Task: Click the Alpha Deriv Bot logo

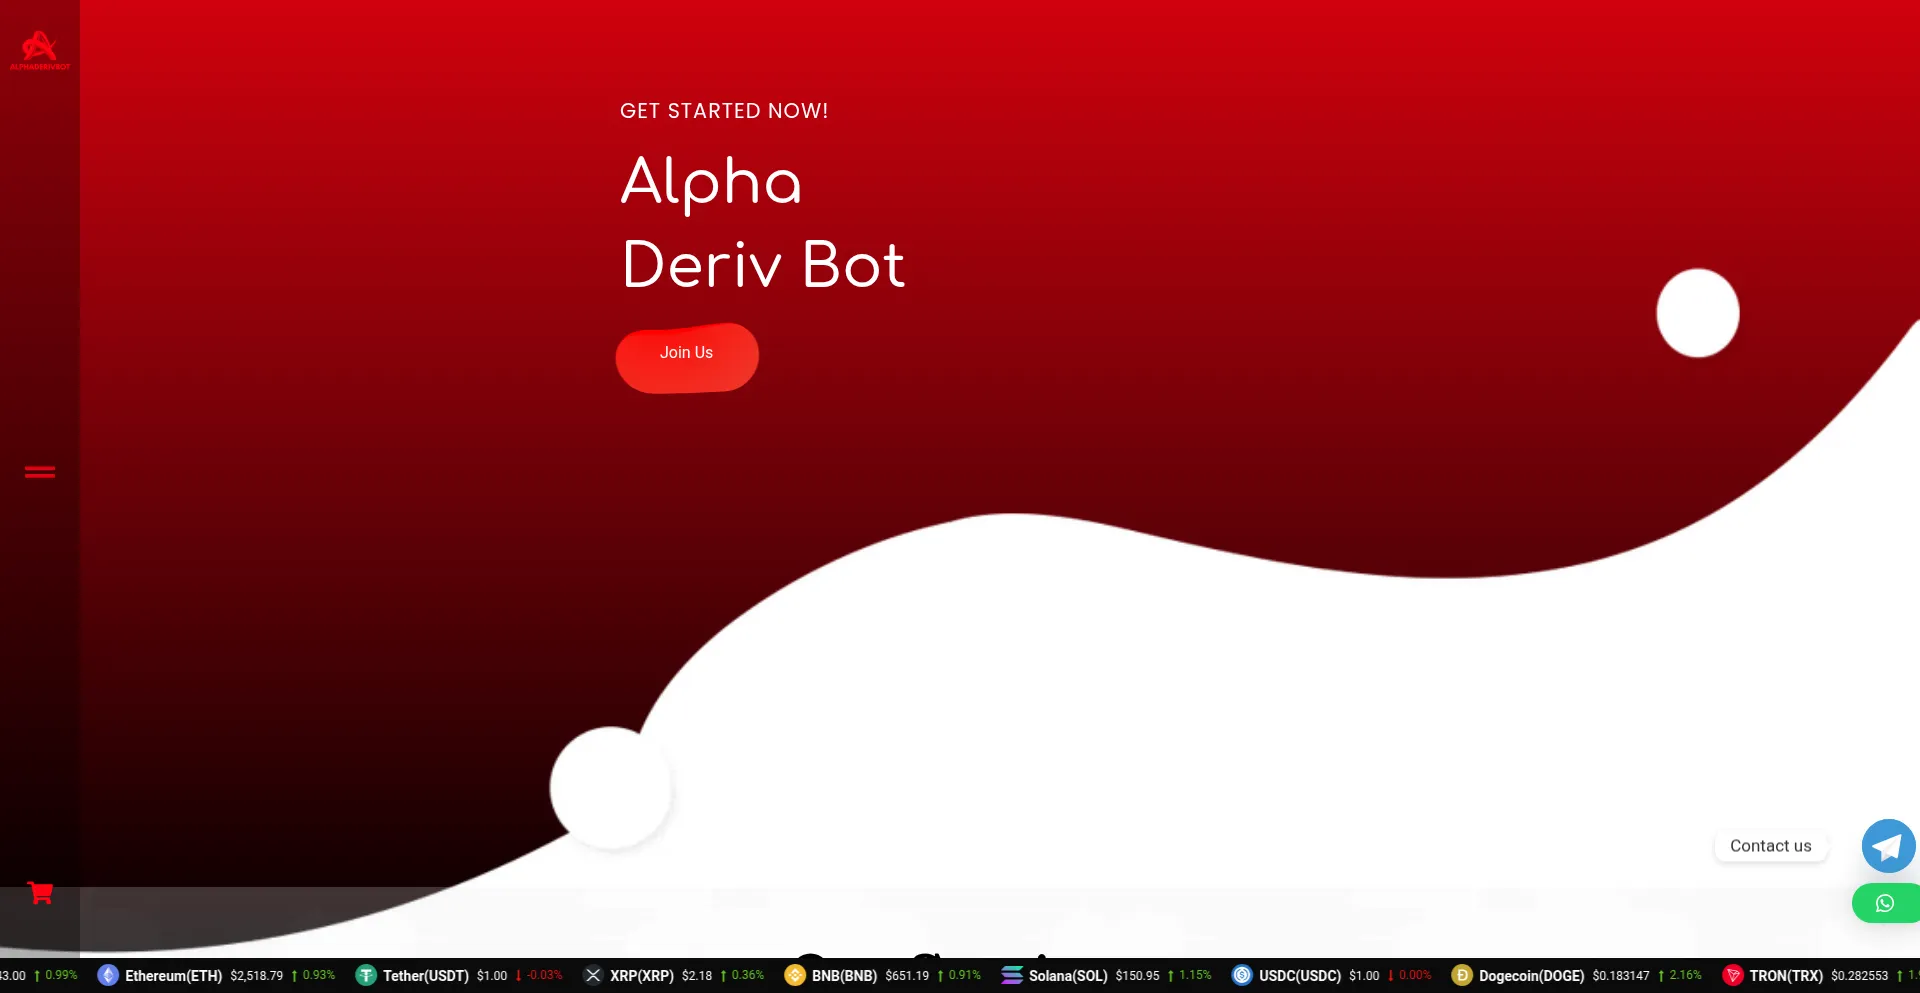Action: click(x=40, y=50)
